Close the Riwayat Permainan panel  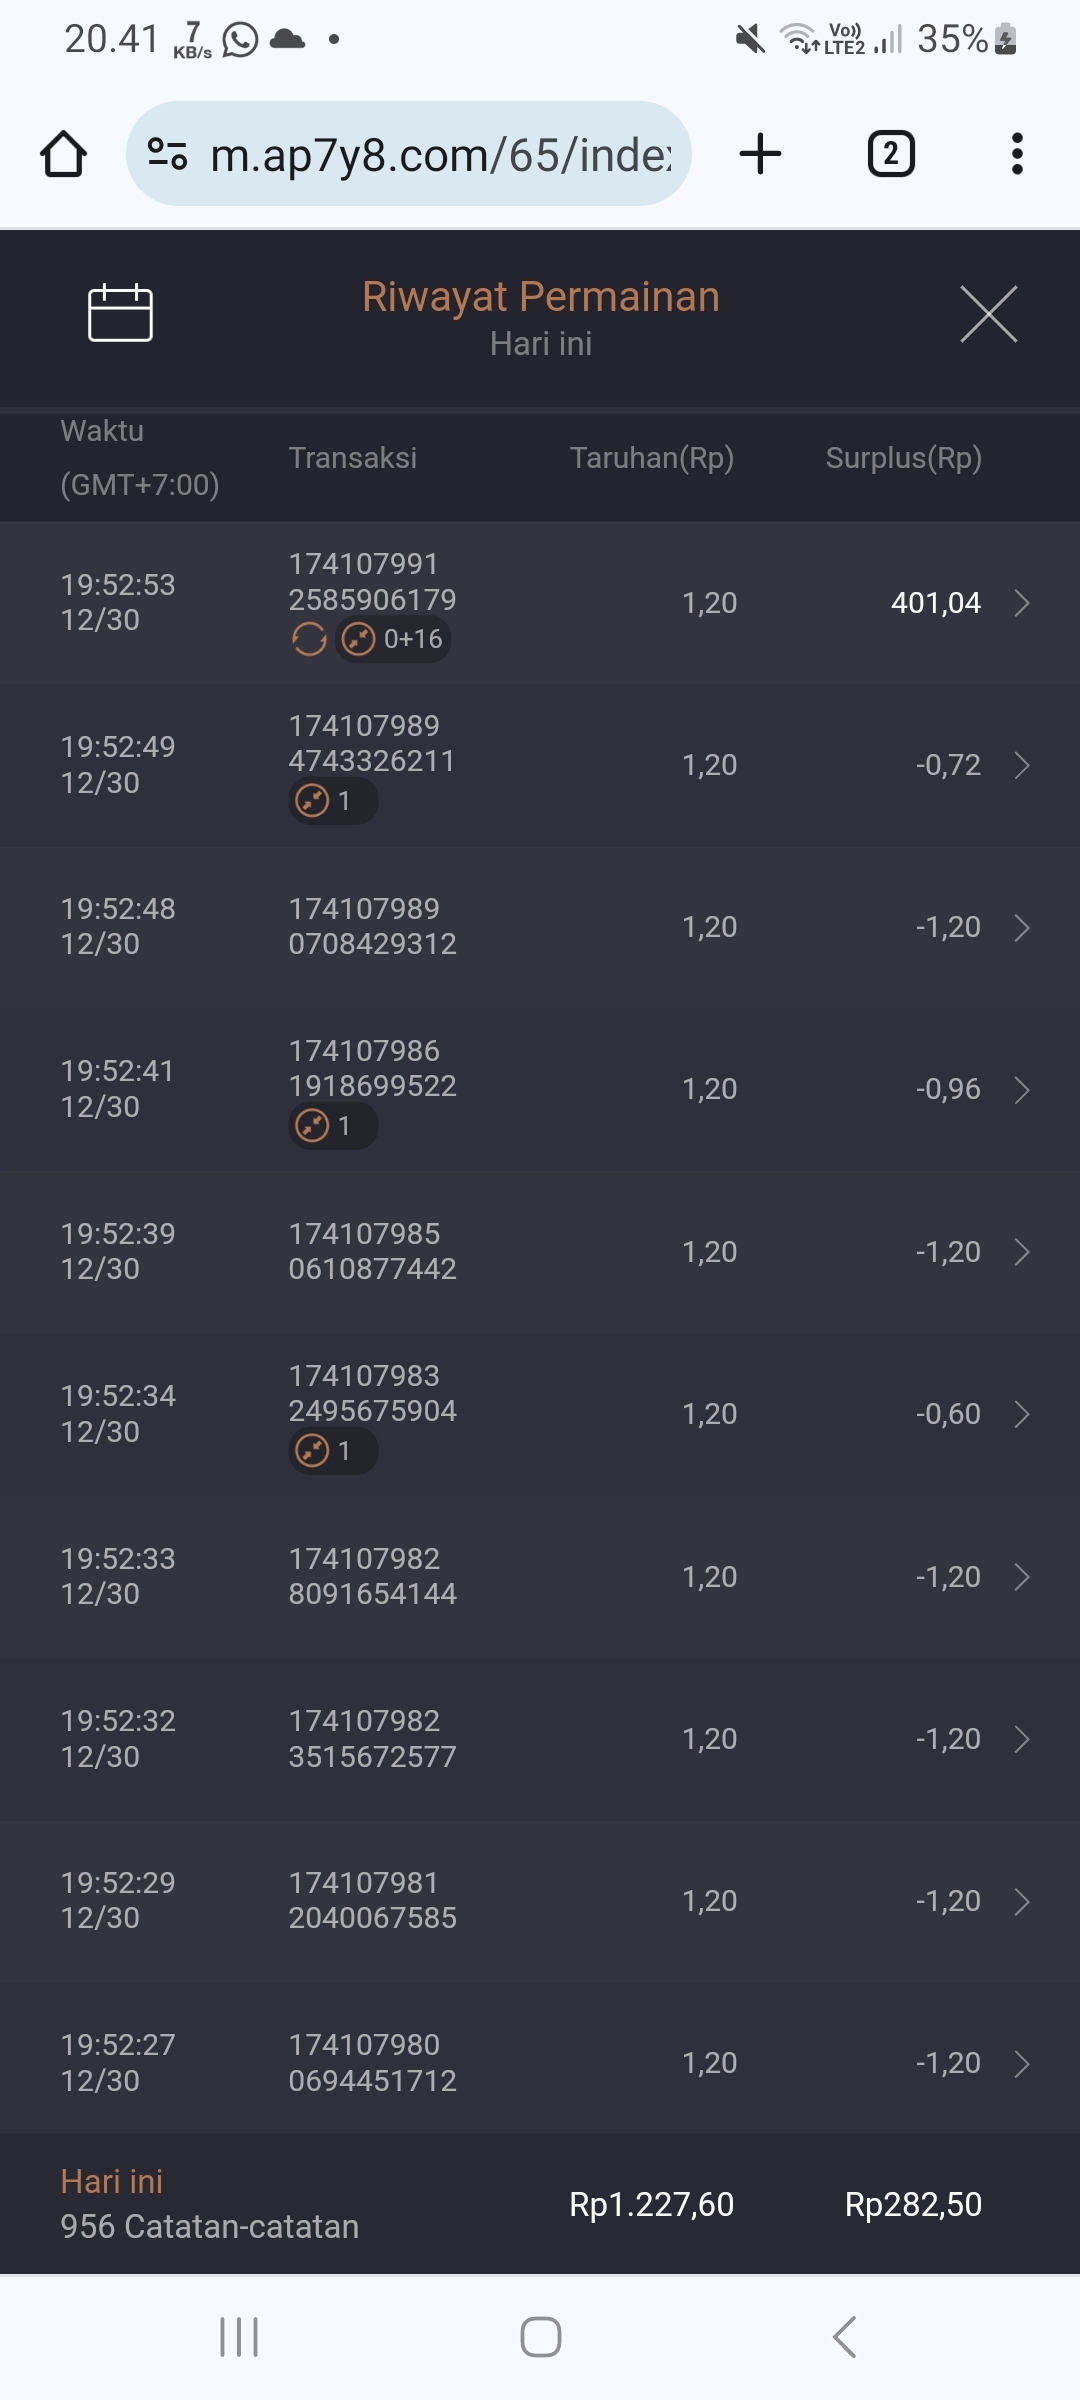pos(988,314)
